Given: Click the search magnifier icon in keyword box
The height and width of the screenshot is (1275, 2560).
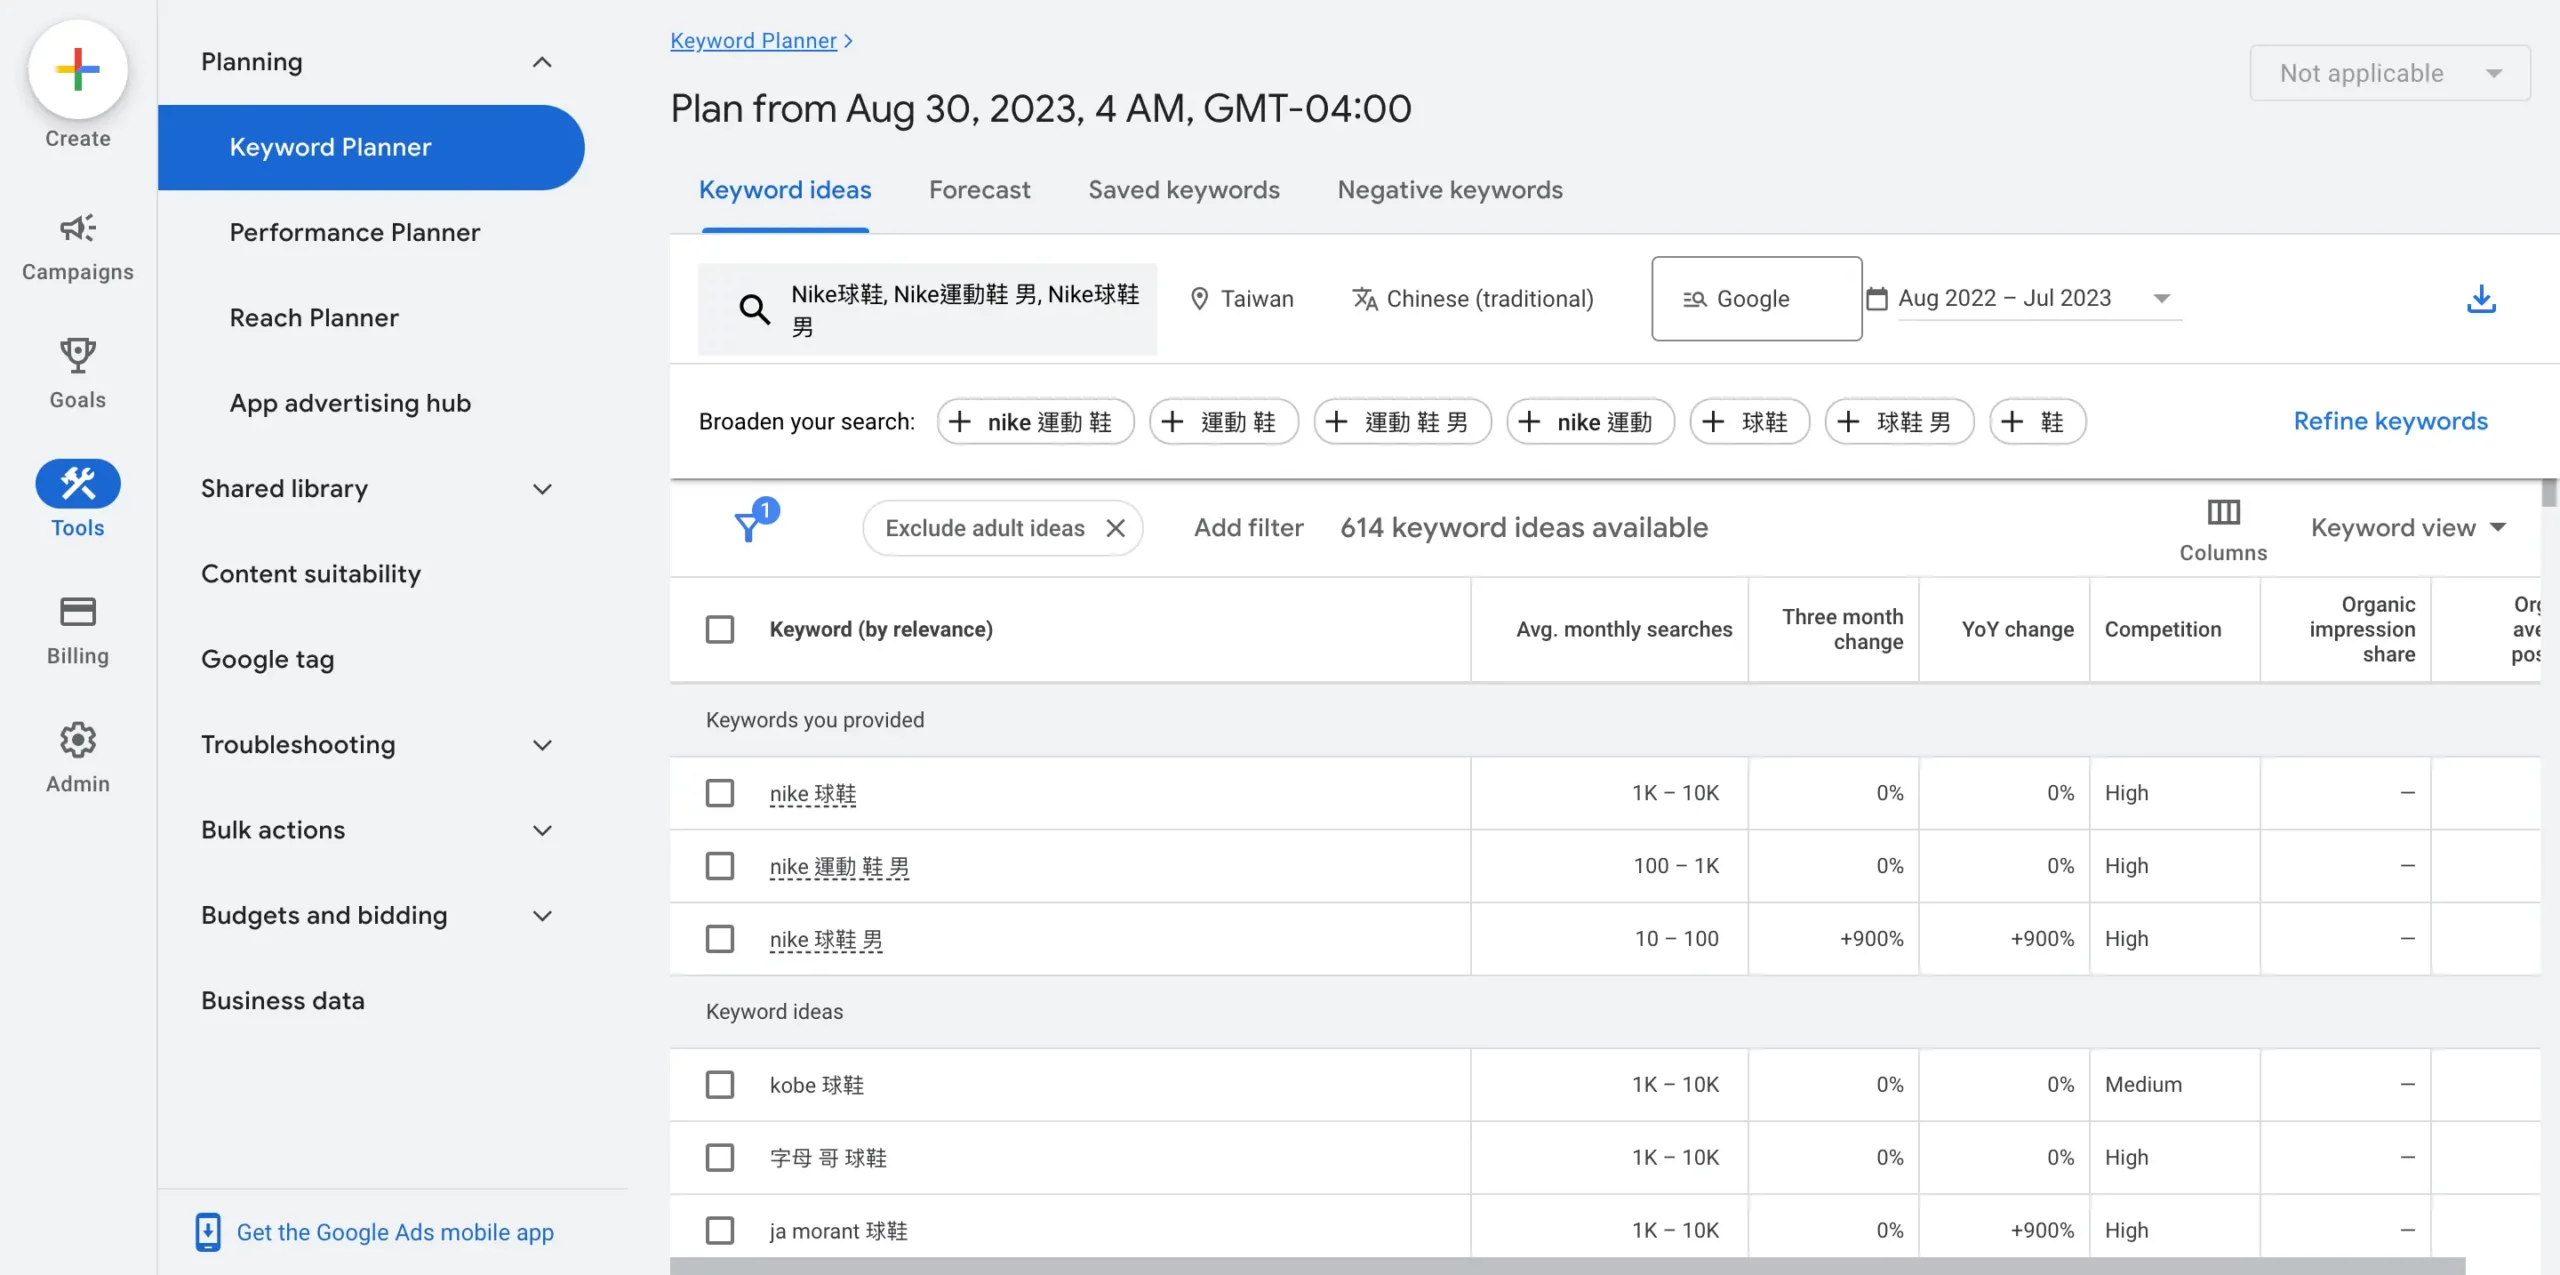Looking at the screenshot, I should tap(754, 309).
